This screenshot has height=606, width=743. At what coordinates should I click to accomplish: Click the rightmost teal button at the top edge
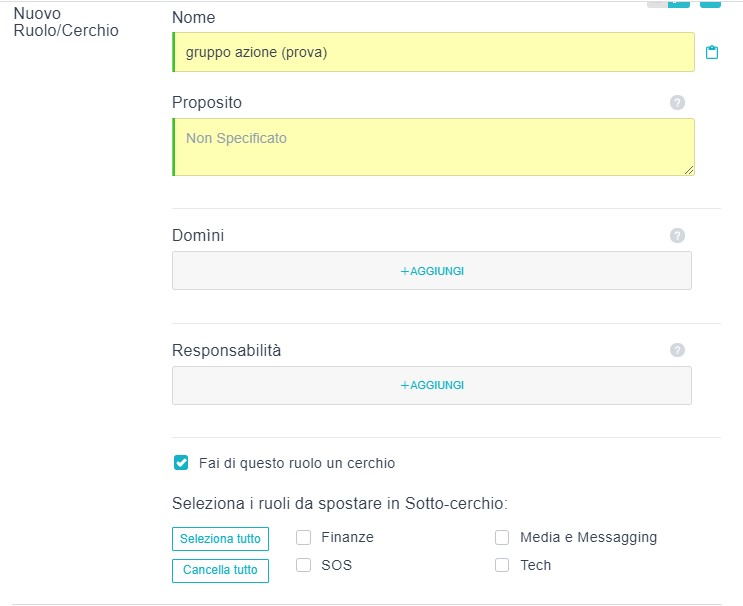click(710, 4)
